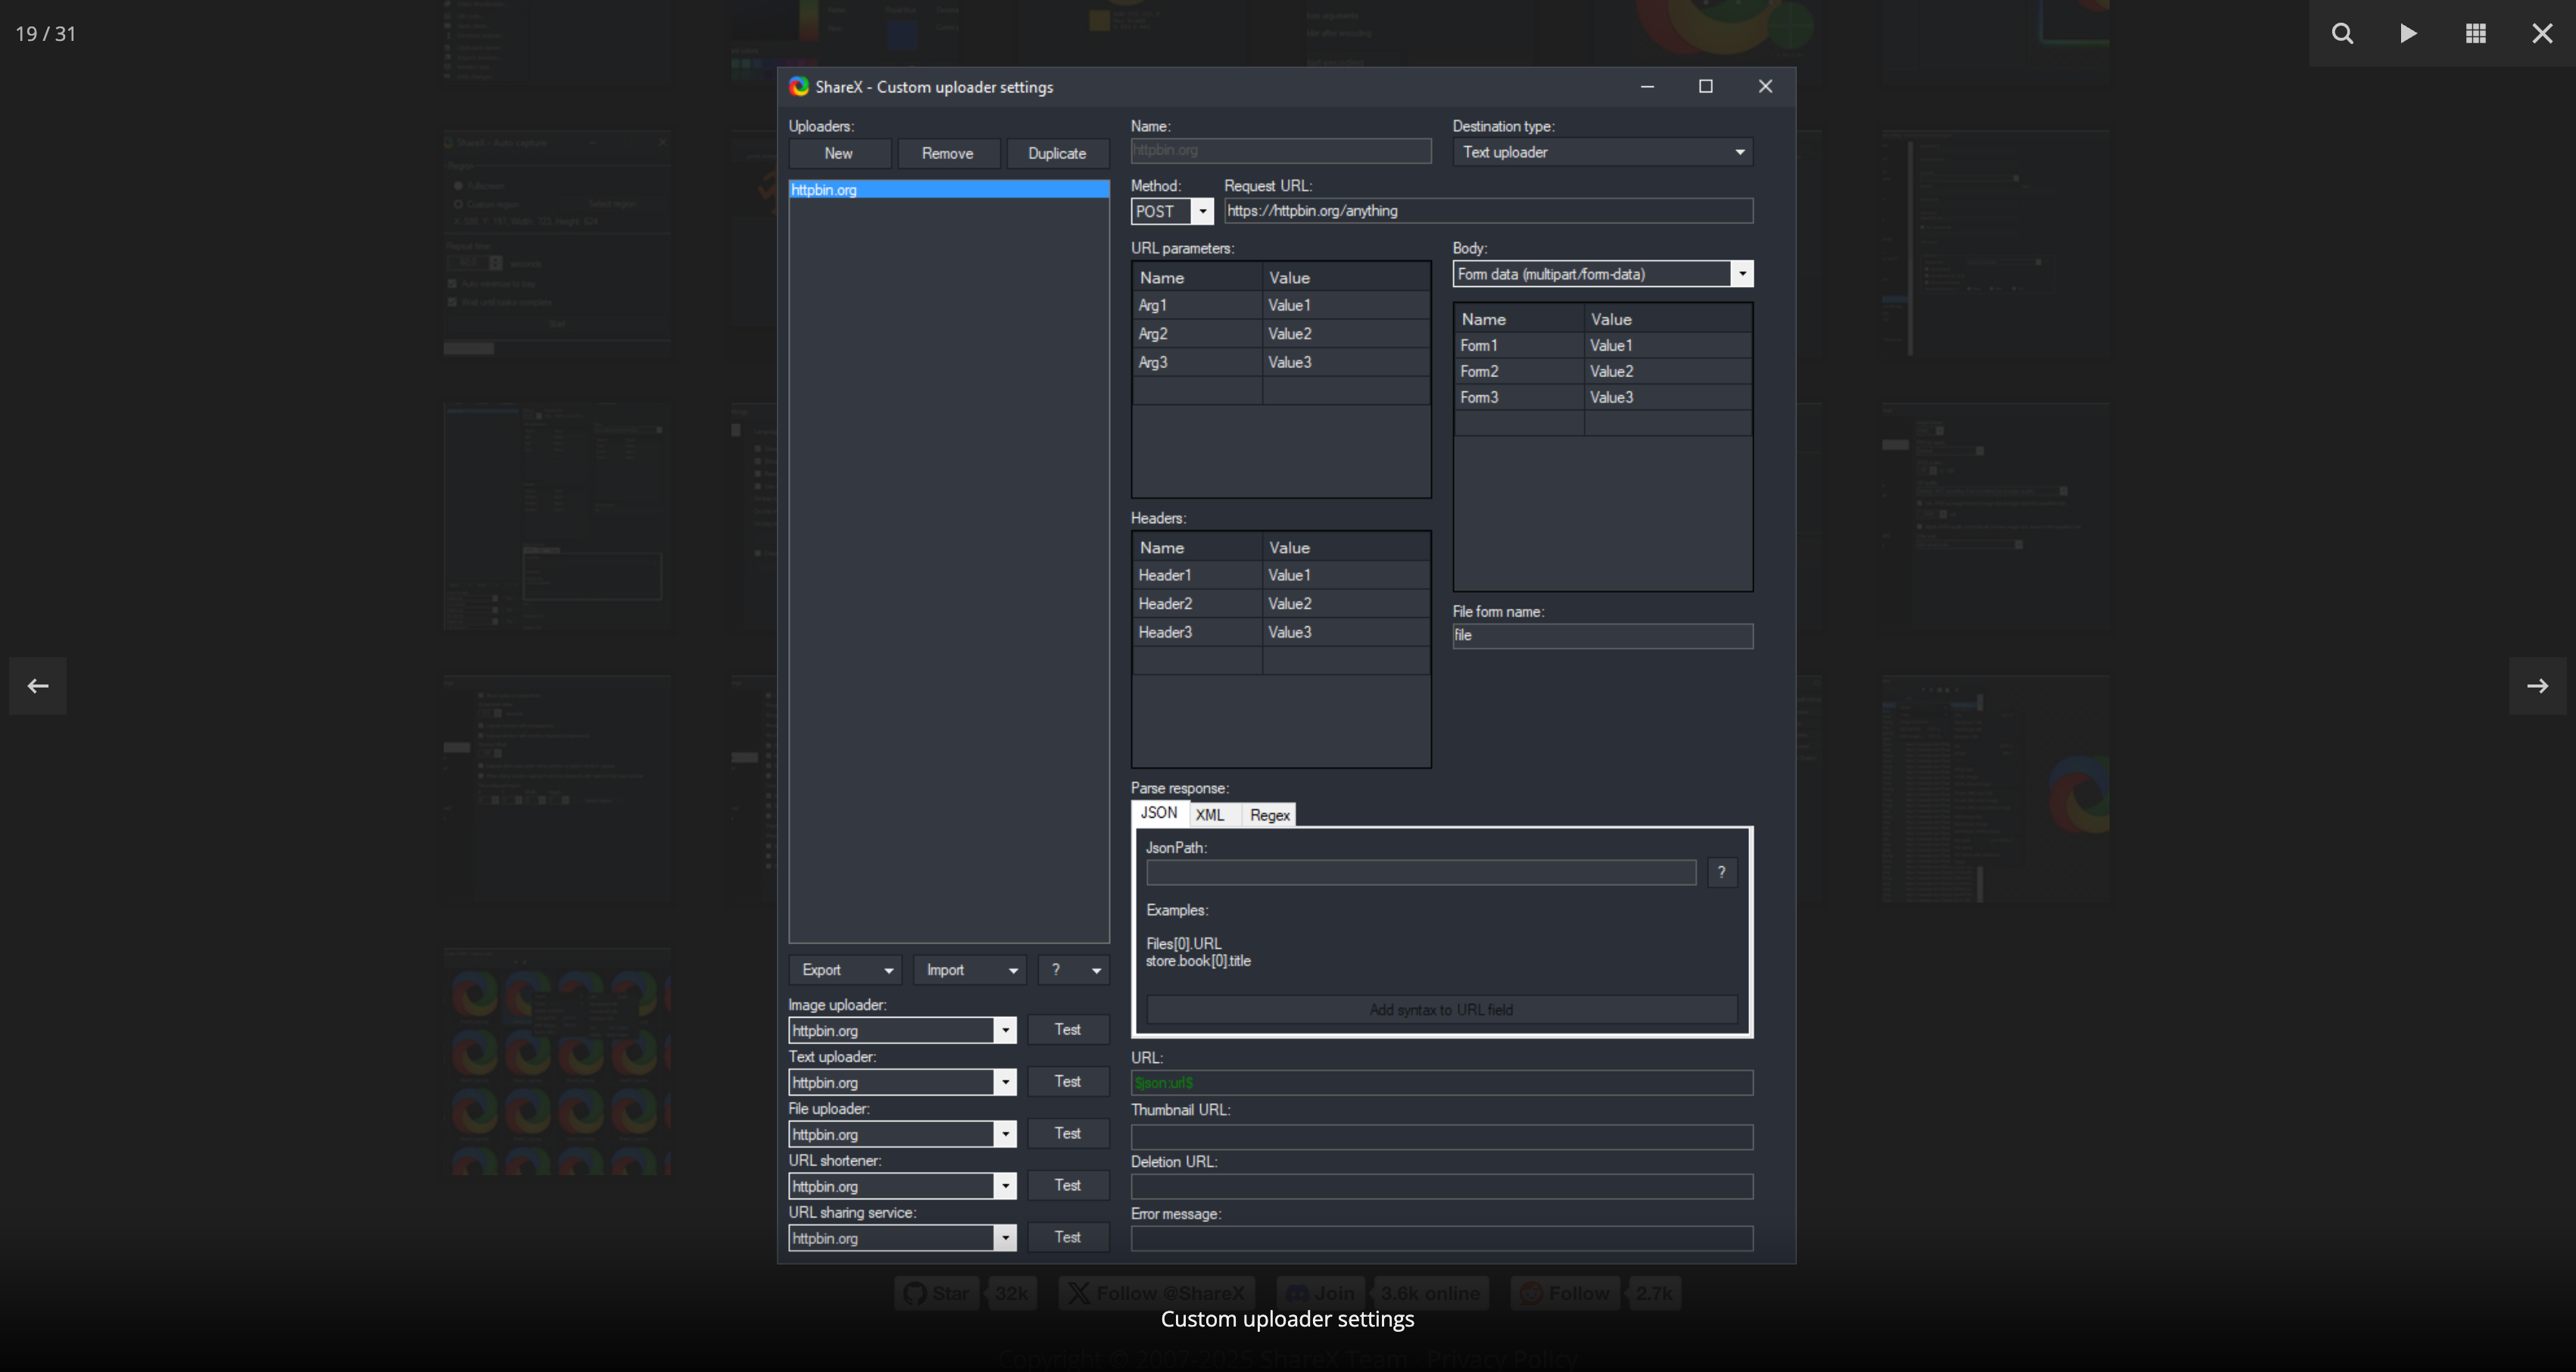The image size is (2576, 1372).
Task: Click the Deletion URL field
Action: point(1442,1187)
